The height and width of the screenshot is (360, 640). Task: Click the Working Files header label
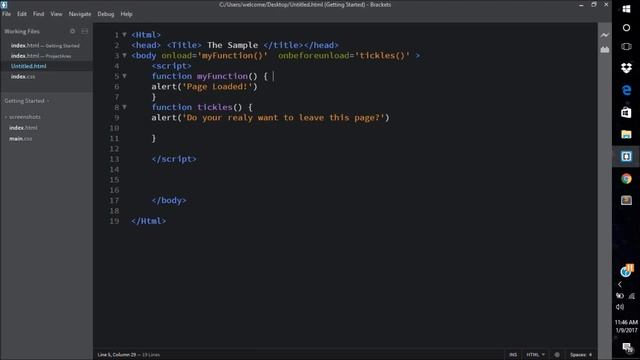click(x=22, y=31)
